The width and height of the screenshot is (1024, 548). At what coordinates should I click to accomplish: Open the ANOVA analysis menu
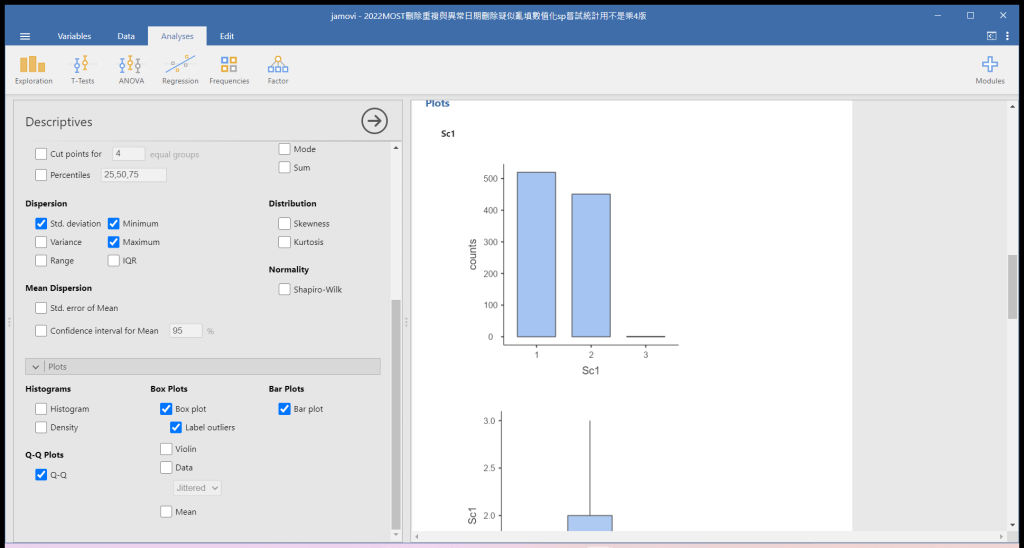[x=131, y=68]
